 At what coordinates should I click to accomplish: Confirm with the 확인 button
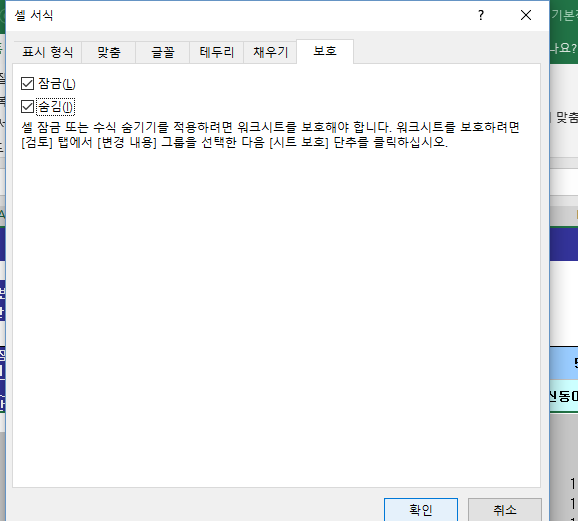[421, 510]
